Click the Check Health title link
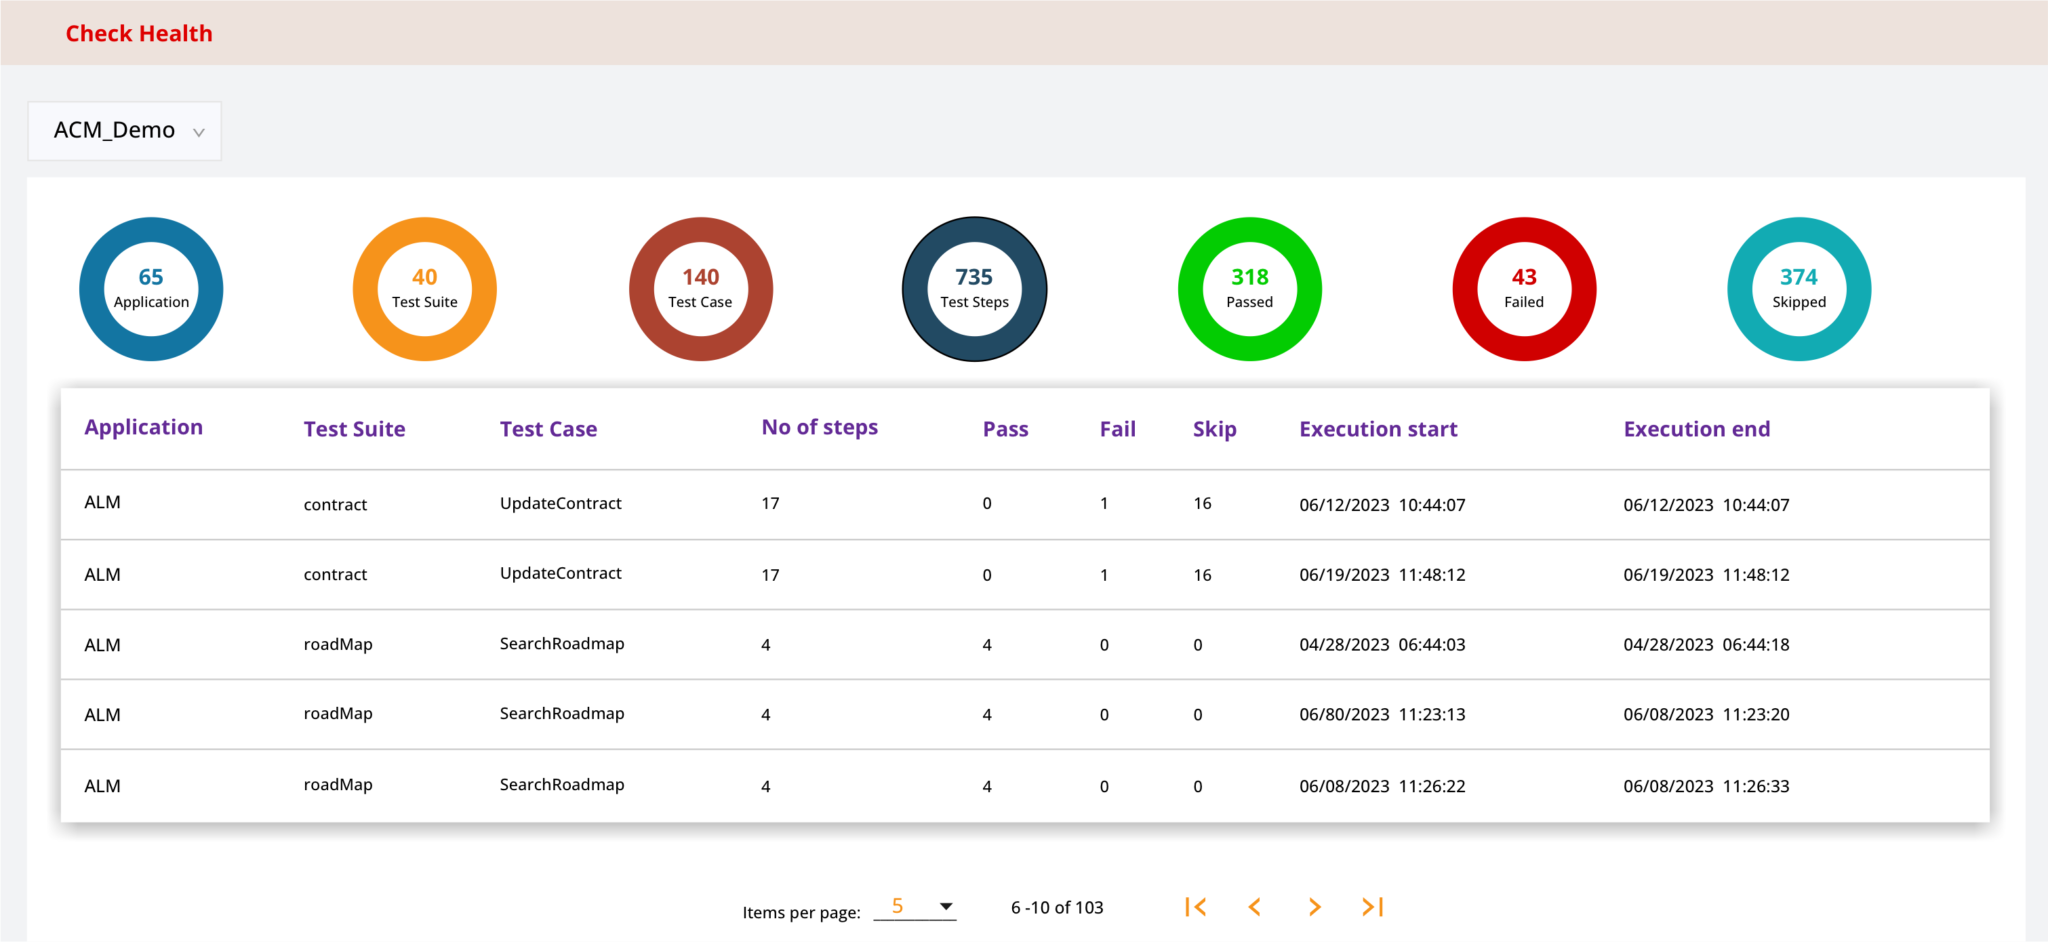Image resolution: width=2048 pixels, height=942 pixels. tap(139, 33)
